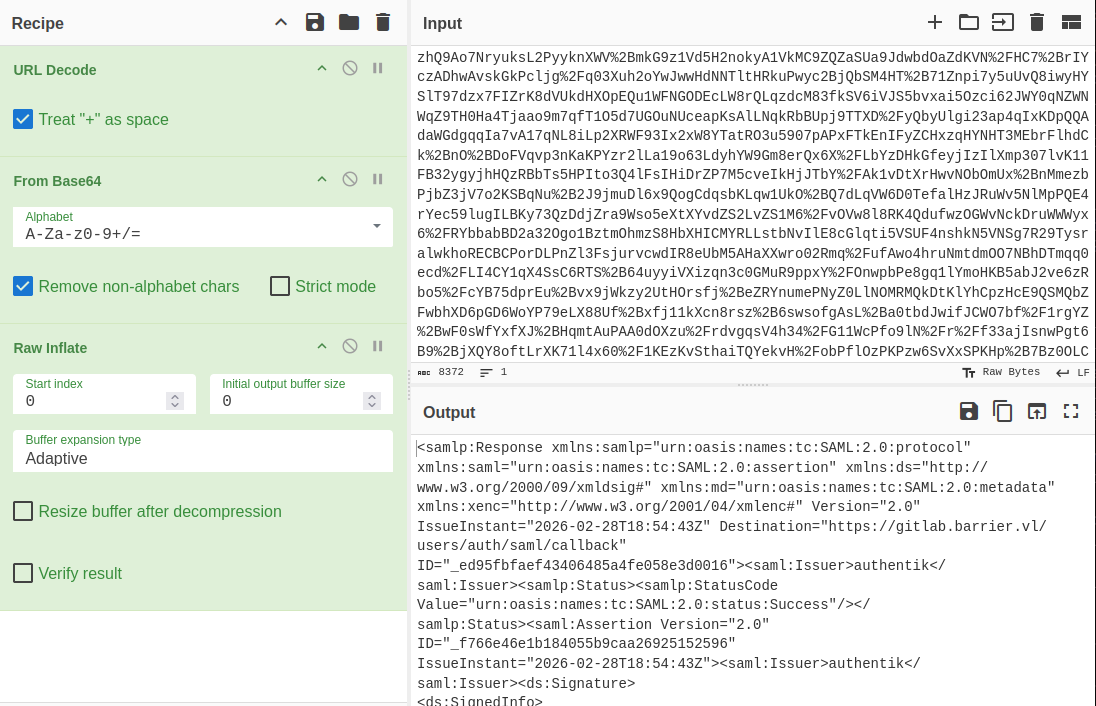Viewport: 1096px width, 706px height.
Task: Collapse the Raw Inflate operation
Action: point(322,347)
